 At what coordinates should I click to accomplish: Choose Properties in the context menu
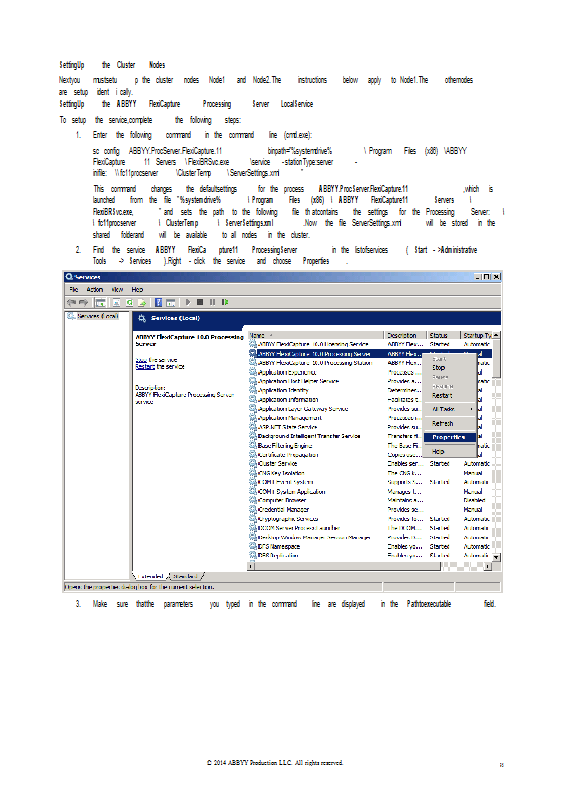449,437
